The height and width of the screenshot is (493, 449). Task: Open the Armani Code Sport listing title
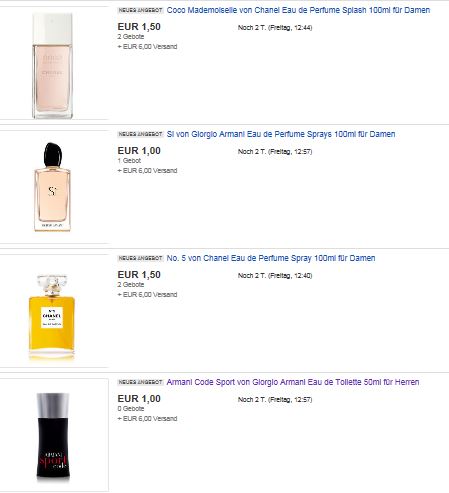tap(293, 382)
